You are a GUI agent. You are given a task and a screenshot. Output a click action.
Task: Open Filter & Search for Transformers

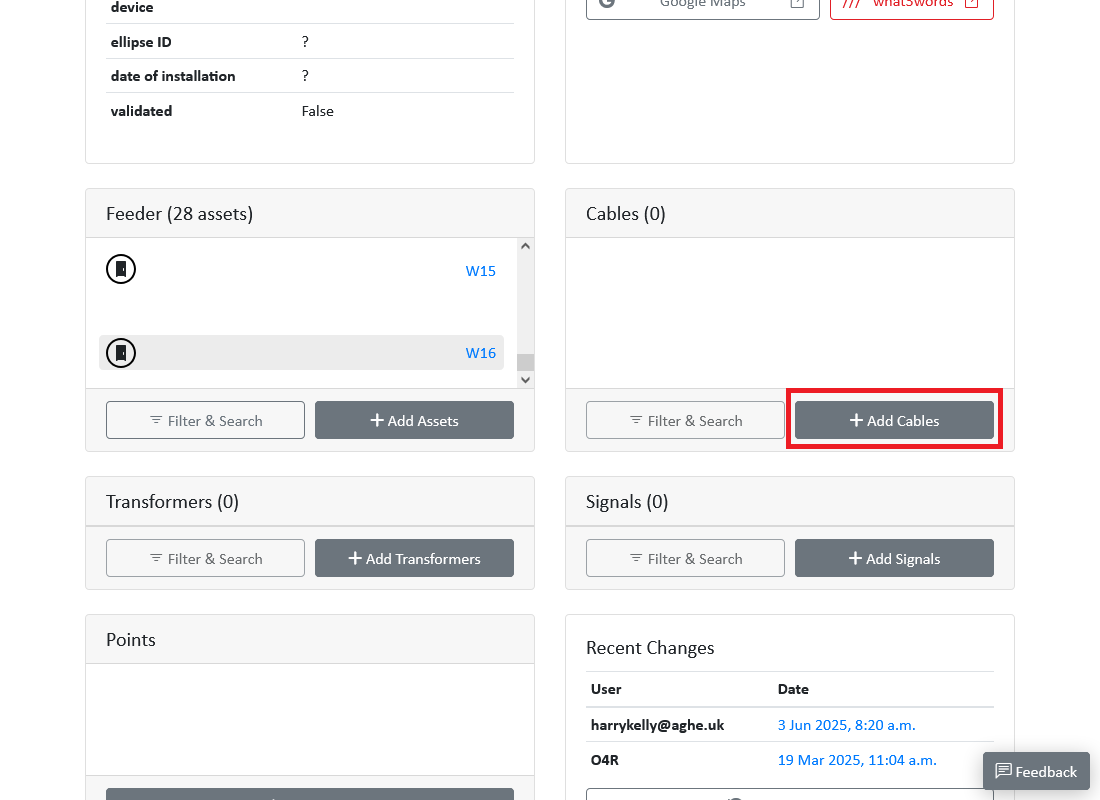point(205,558)
